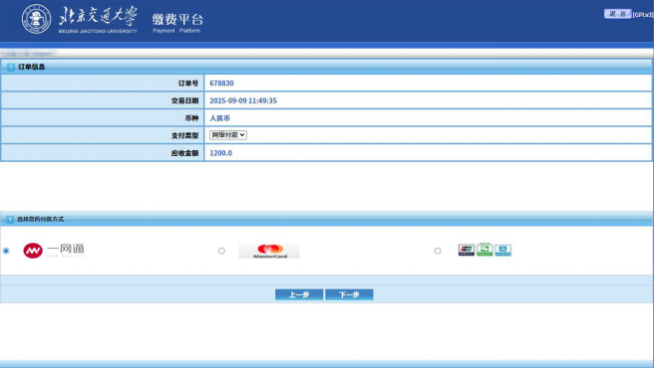
Task: Click the 支付类型 row label
Action: 185,136
